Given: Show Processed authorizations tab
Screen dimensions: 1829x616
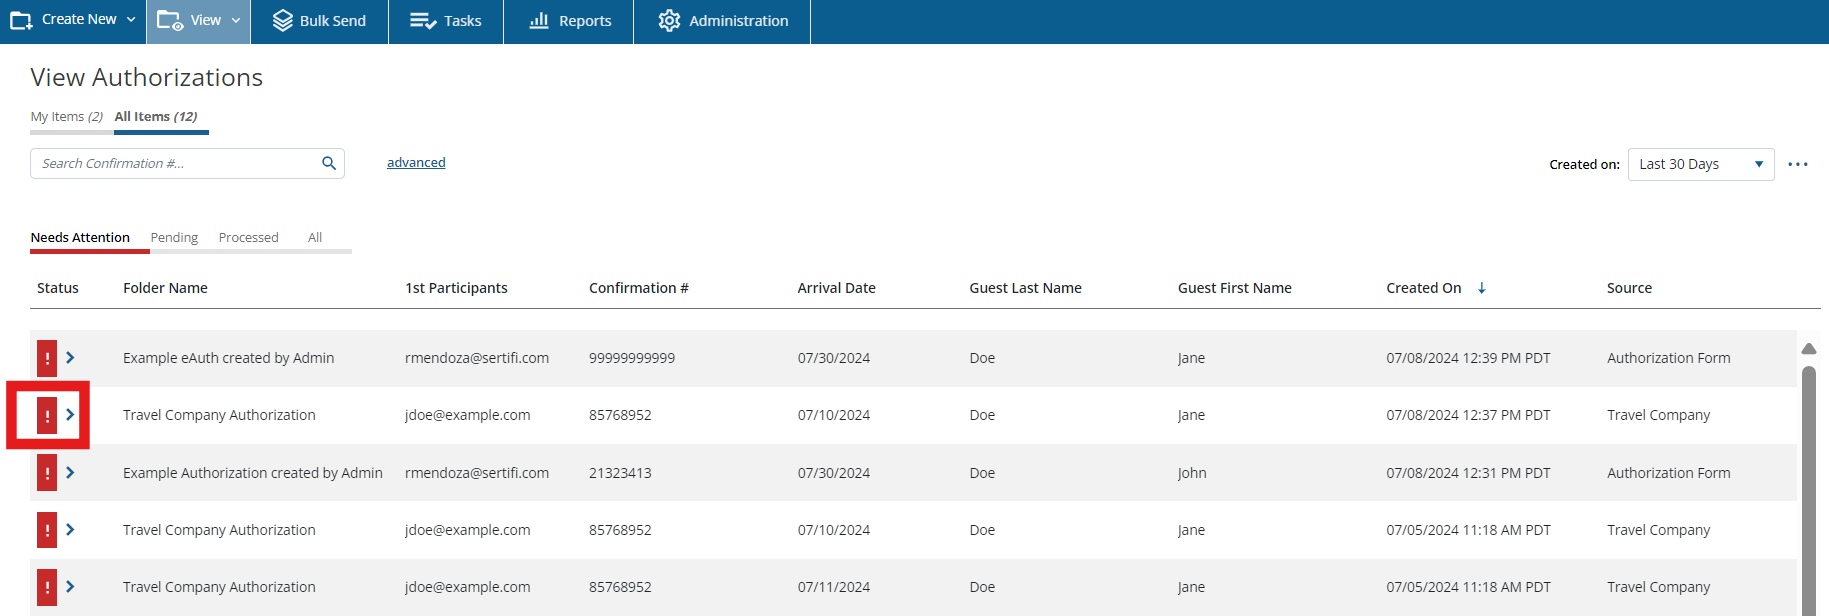Looking at the screenshot, I should [x=249, y=238].
